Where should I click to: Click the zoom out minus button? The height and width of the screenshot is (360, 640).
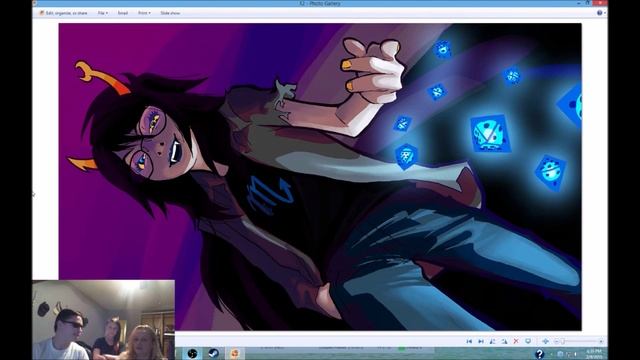pyautogui.click(x=556, y=341)
